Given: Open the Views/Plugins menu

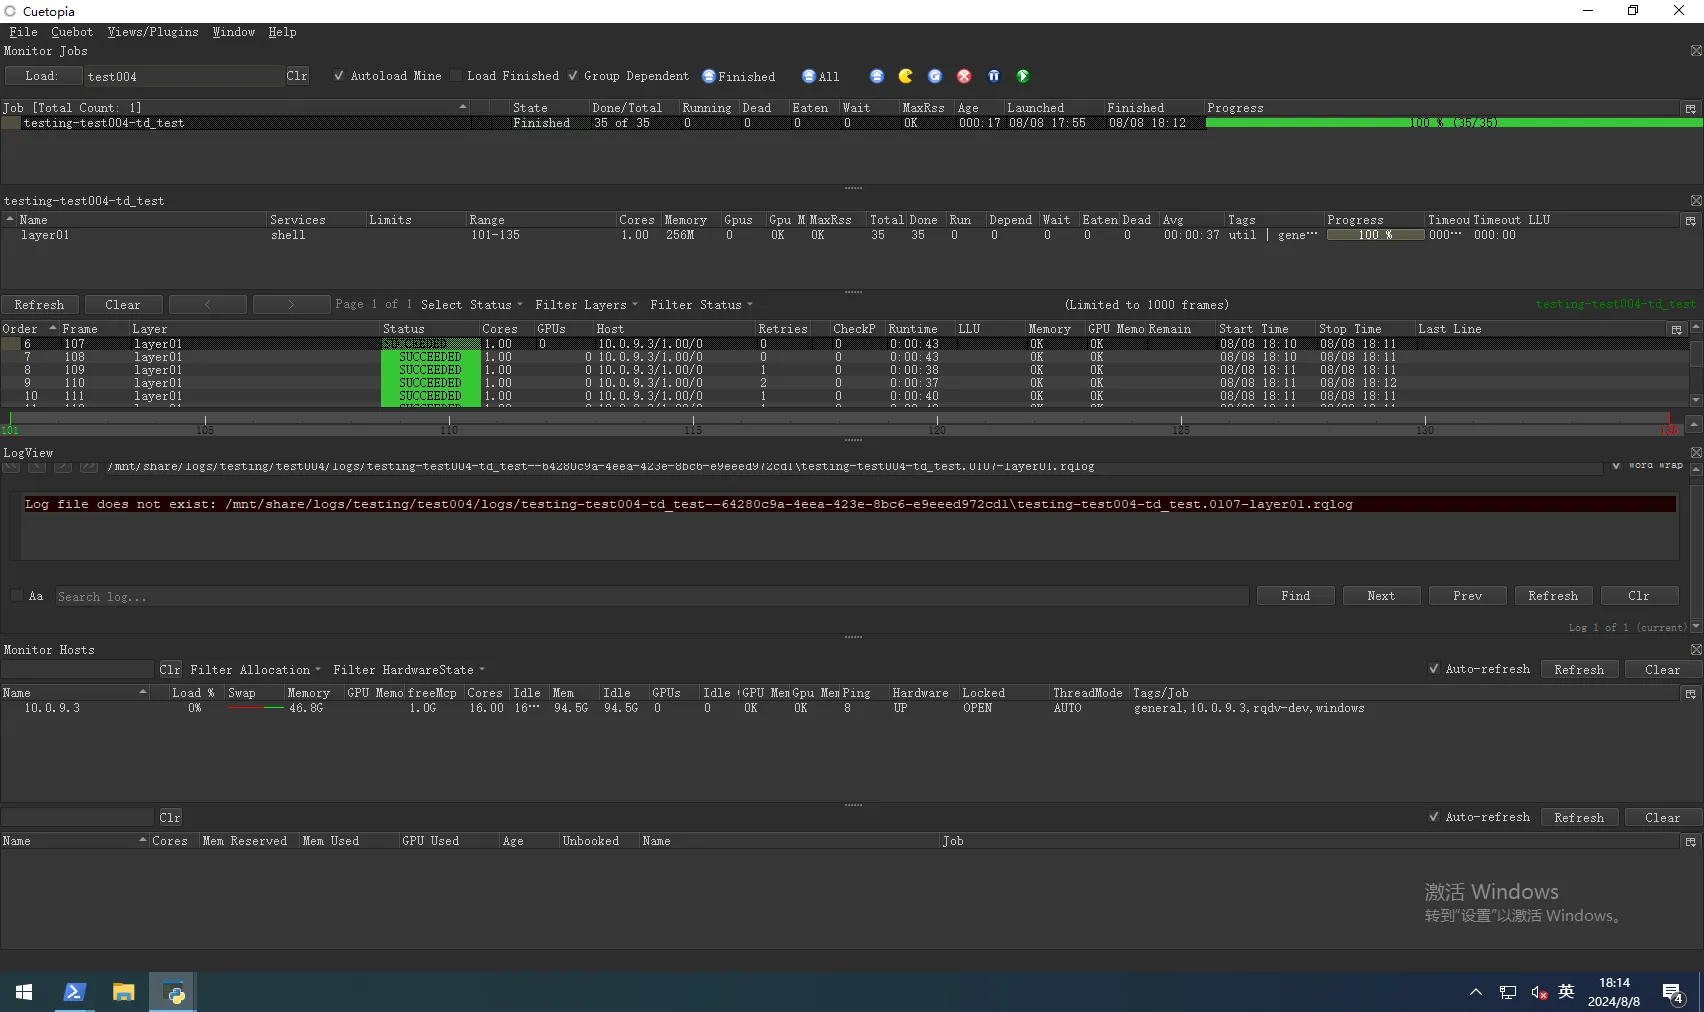Looking at the screenshot, I should [x=153, y=32].
